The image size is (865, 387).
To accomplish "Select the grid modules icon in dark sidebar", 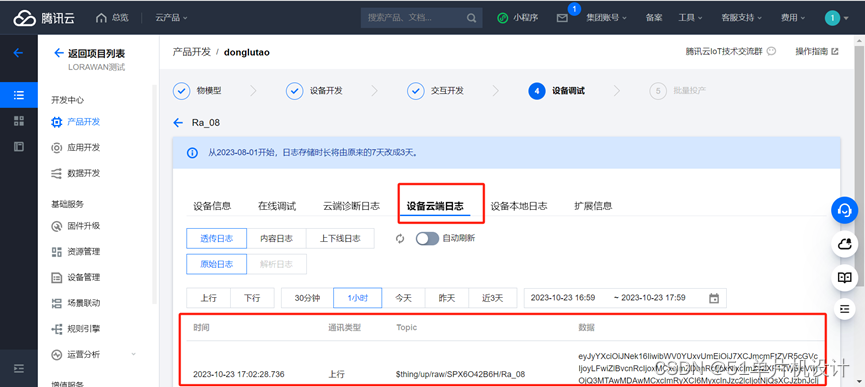I will point(19,121).
